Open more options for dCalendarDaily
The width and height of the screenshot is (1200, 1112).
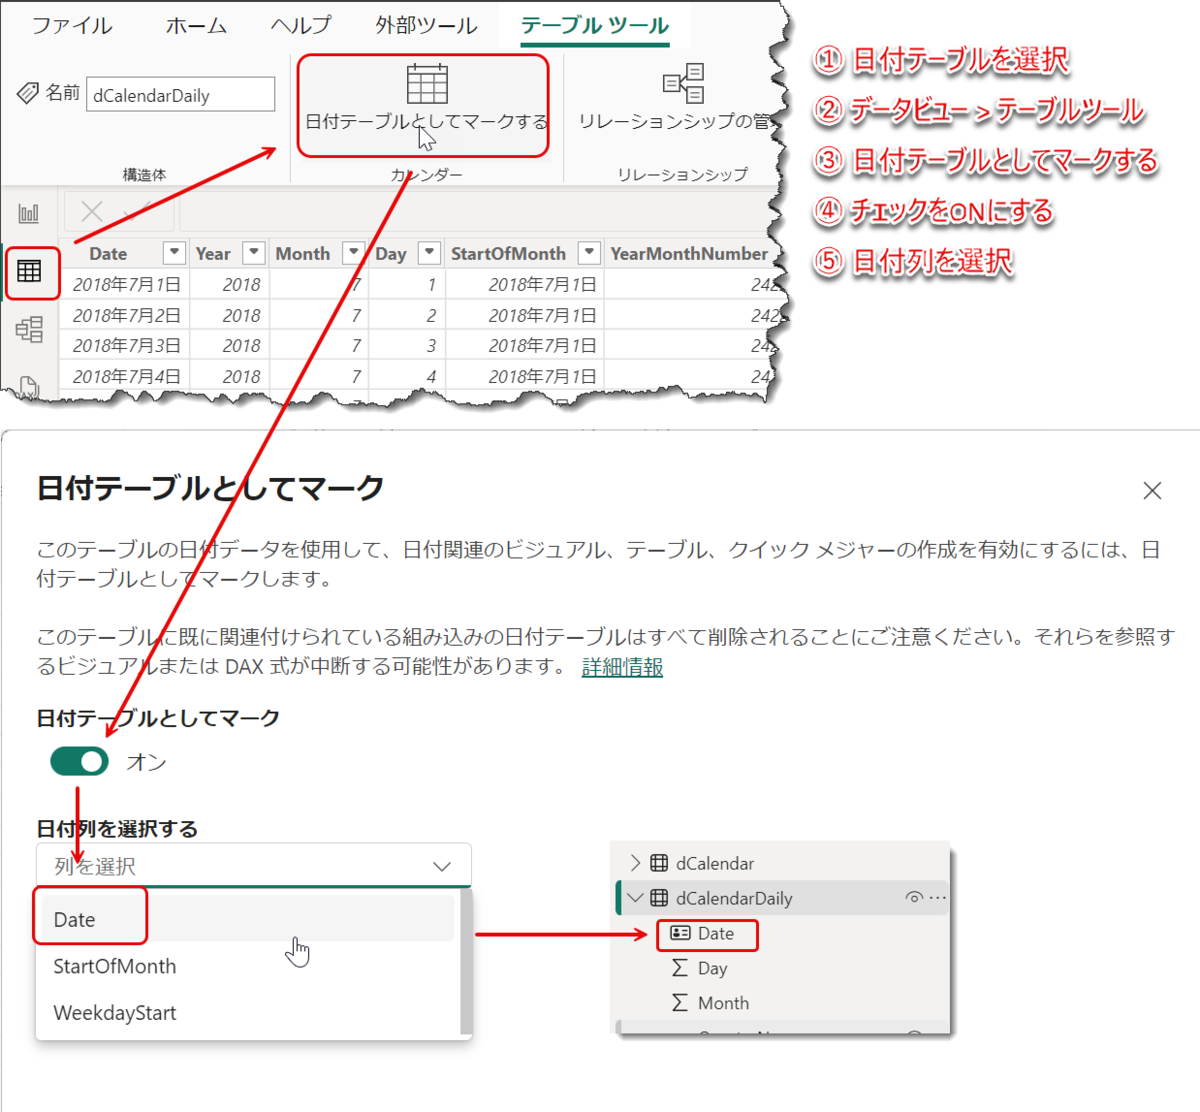[937, 898]
